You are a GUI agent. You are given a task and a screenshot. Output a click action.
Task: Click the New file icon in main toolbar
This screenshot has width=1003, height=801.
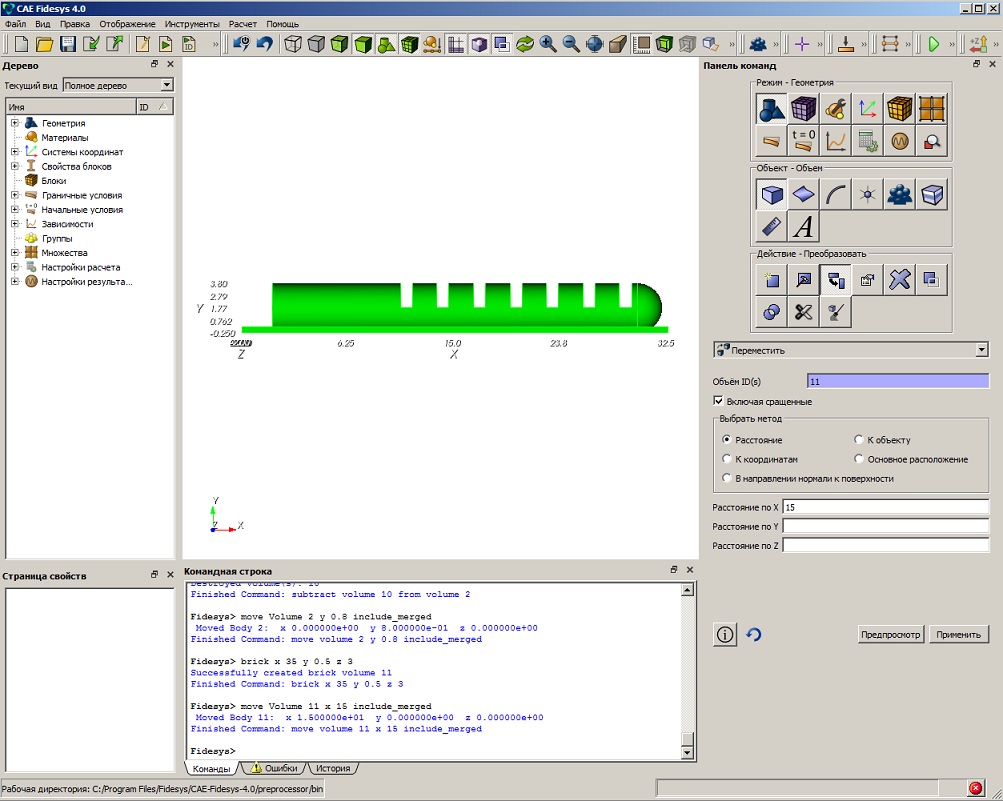click(x=21, y=44)
